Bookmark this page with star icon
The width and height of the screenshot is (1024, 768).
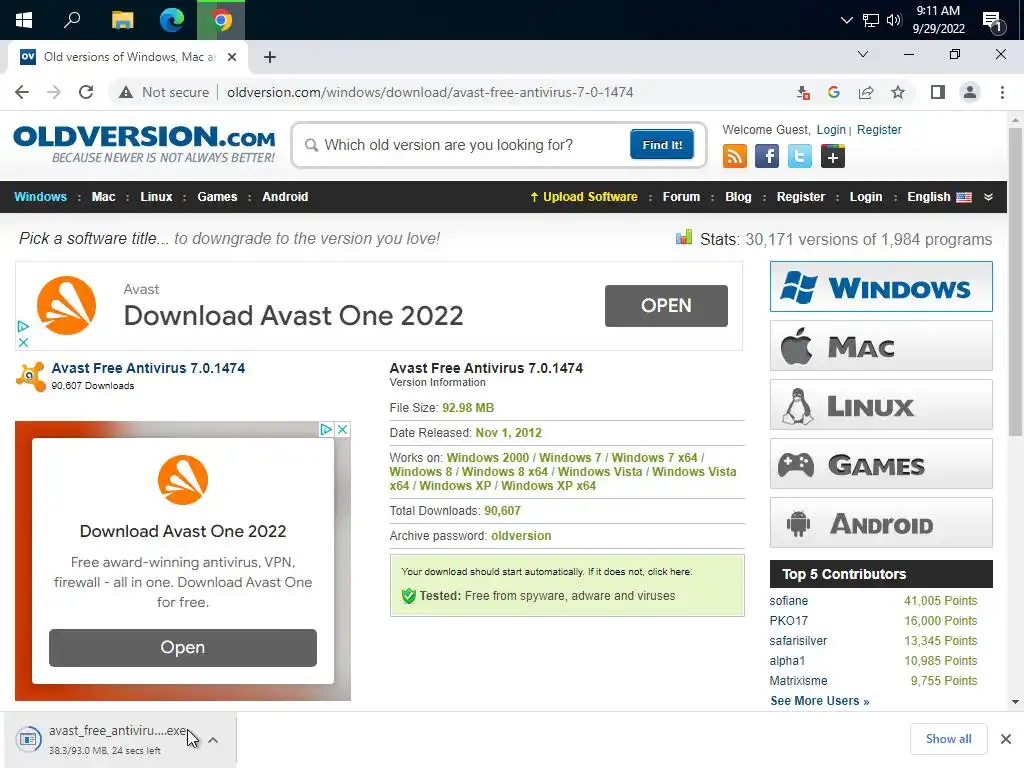pyautogui.click(x=898, y=92)
